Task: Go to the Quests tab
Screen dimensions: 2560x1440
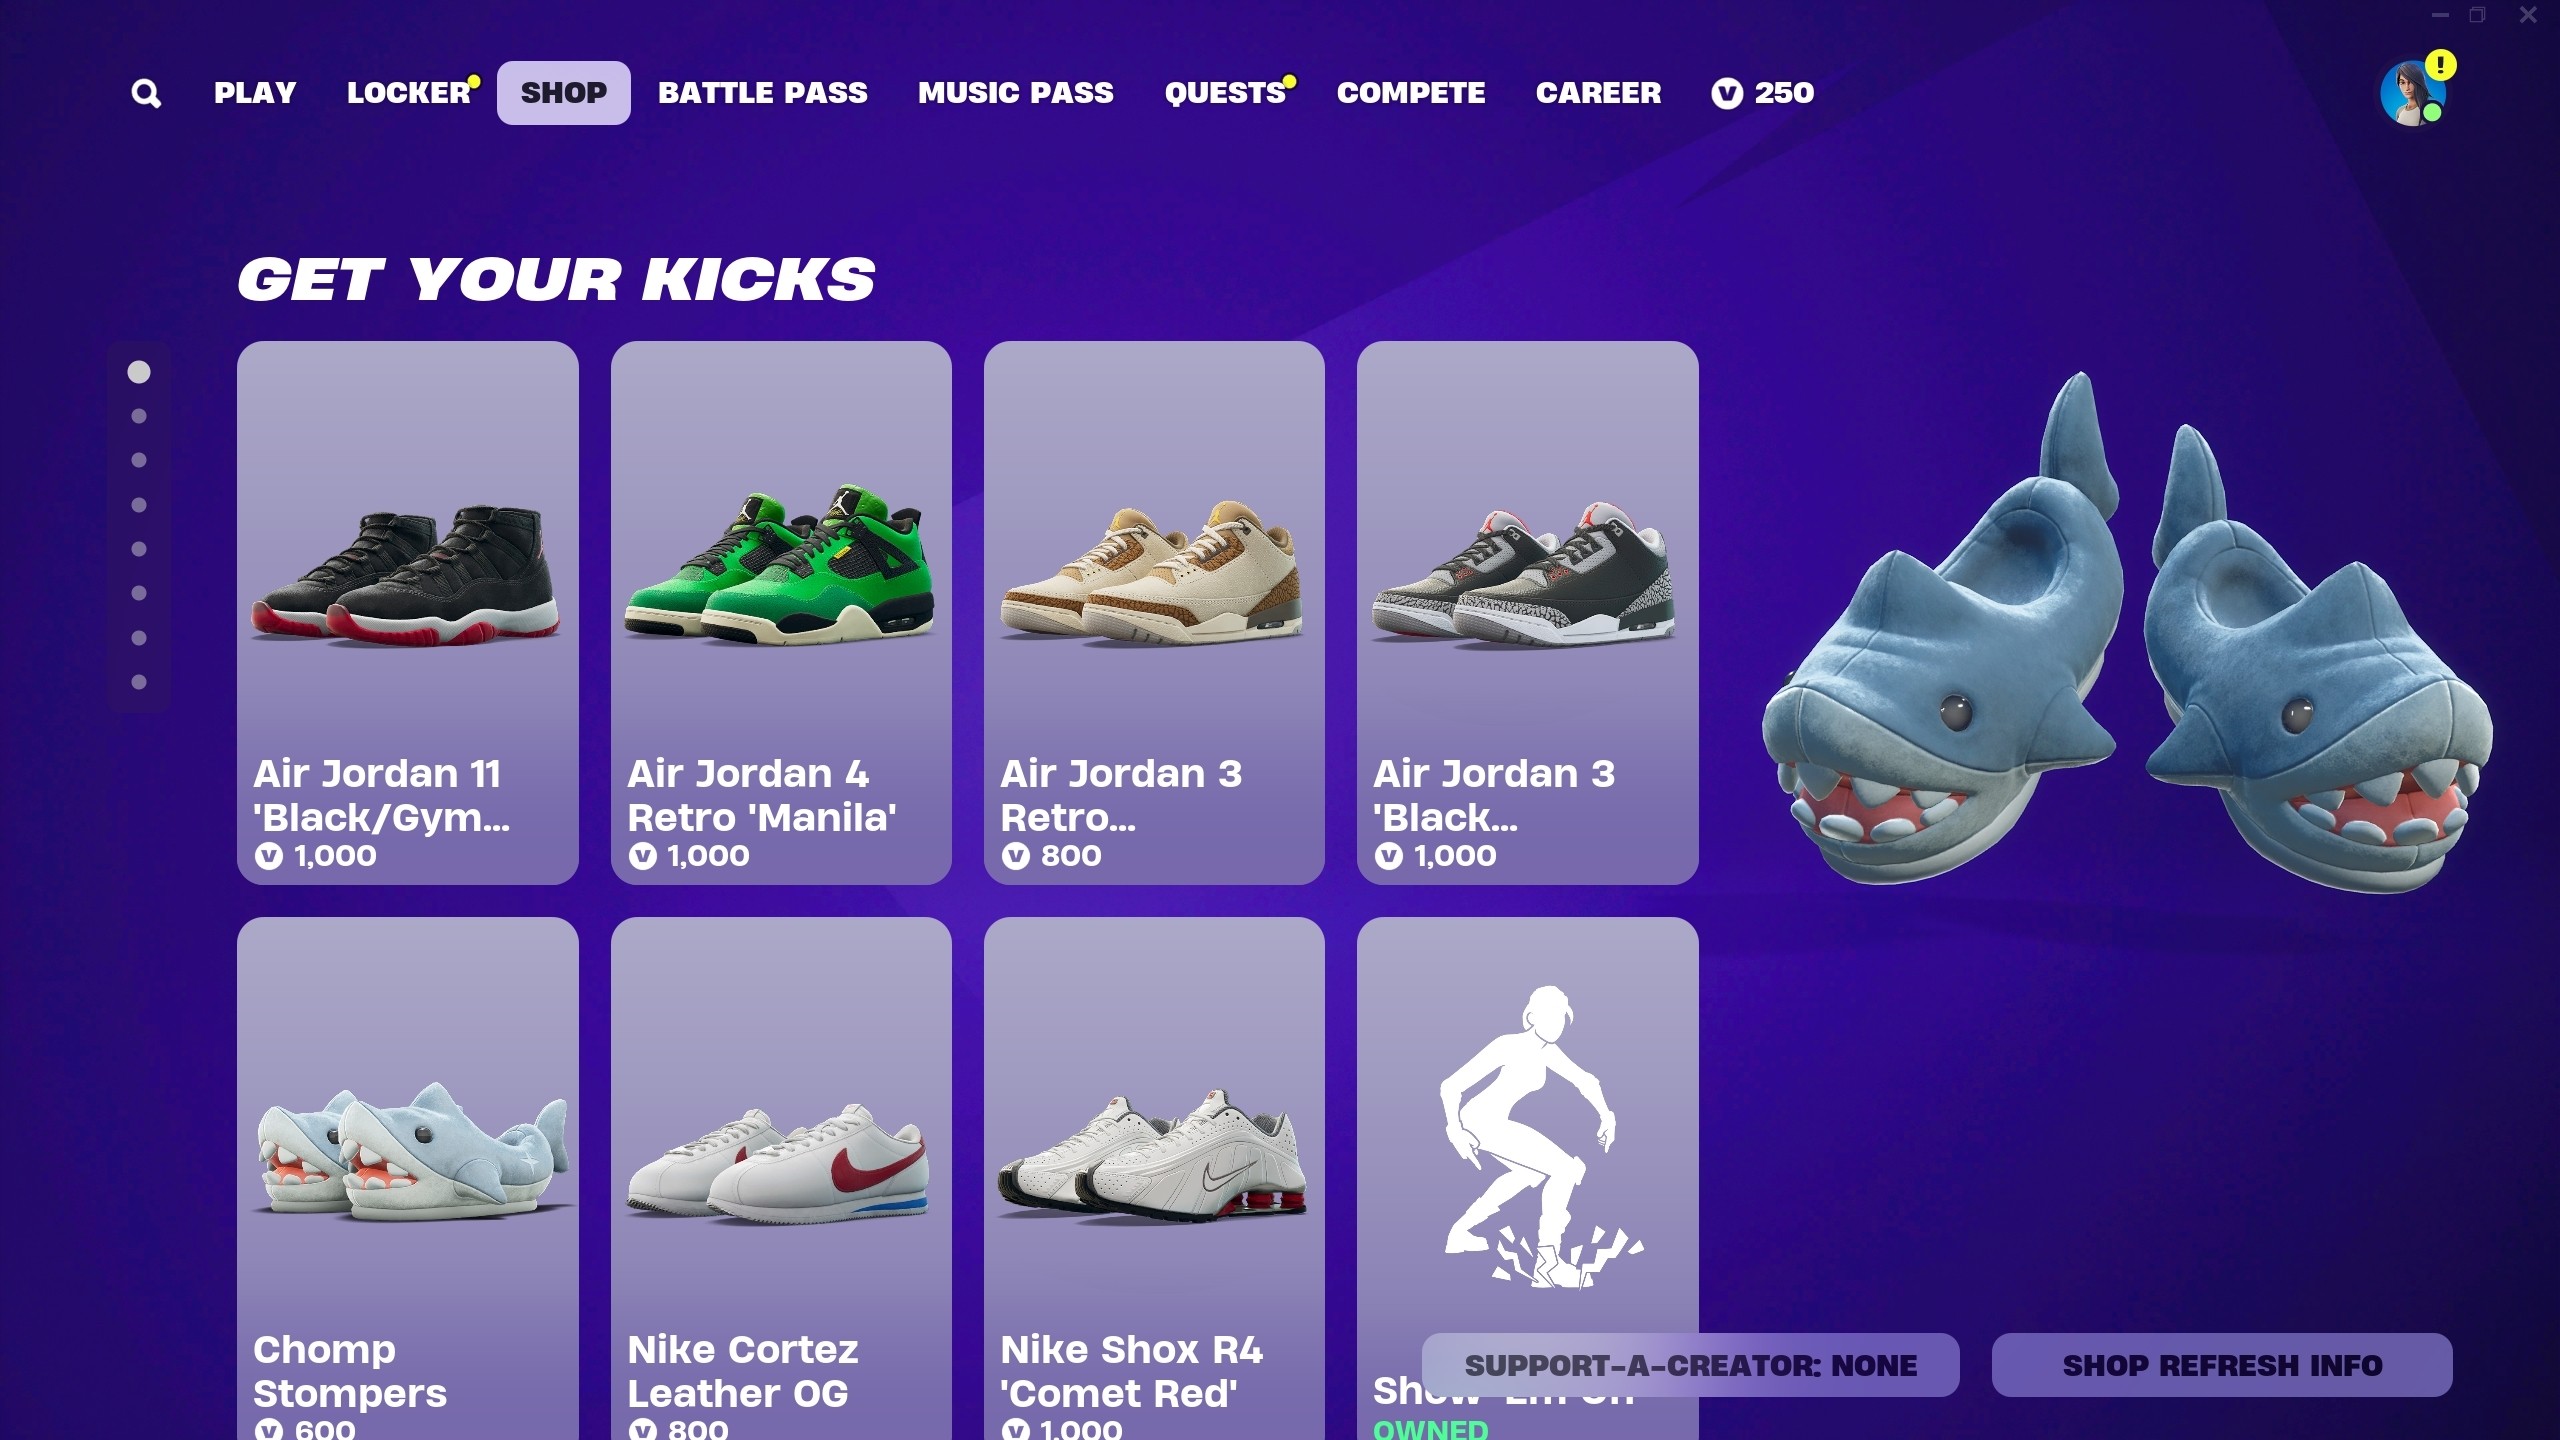Action: (1225, 93)
